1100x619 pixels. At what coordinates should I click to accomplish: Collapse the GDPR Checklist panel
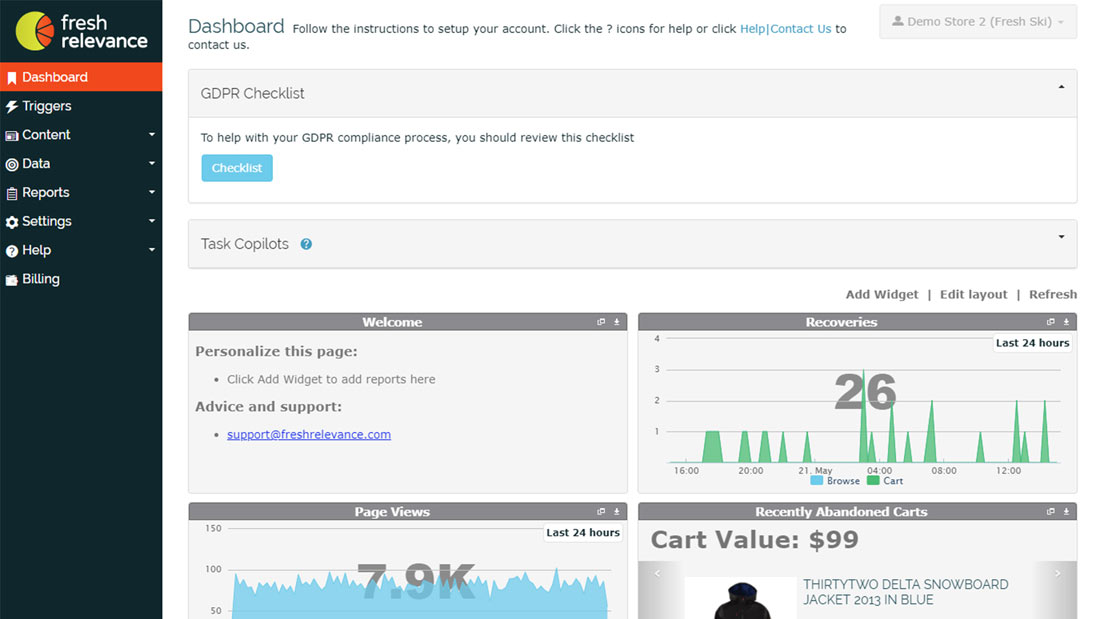pos(1061,88)
